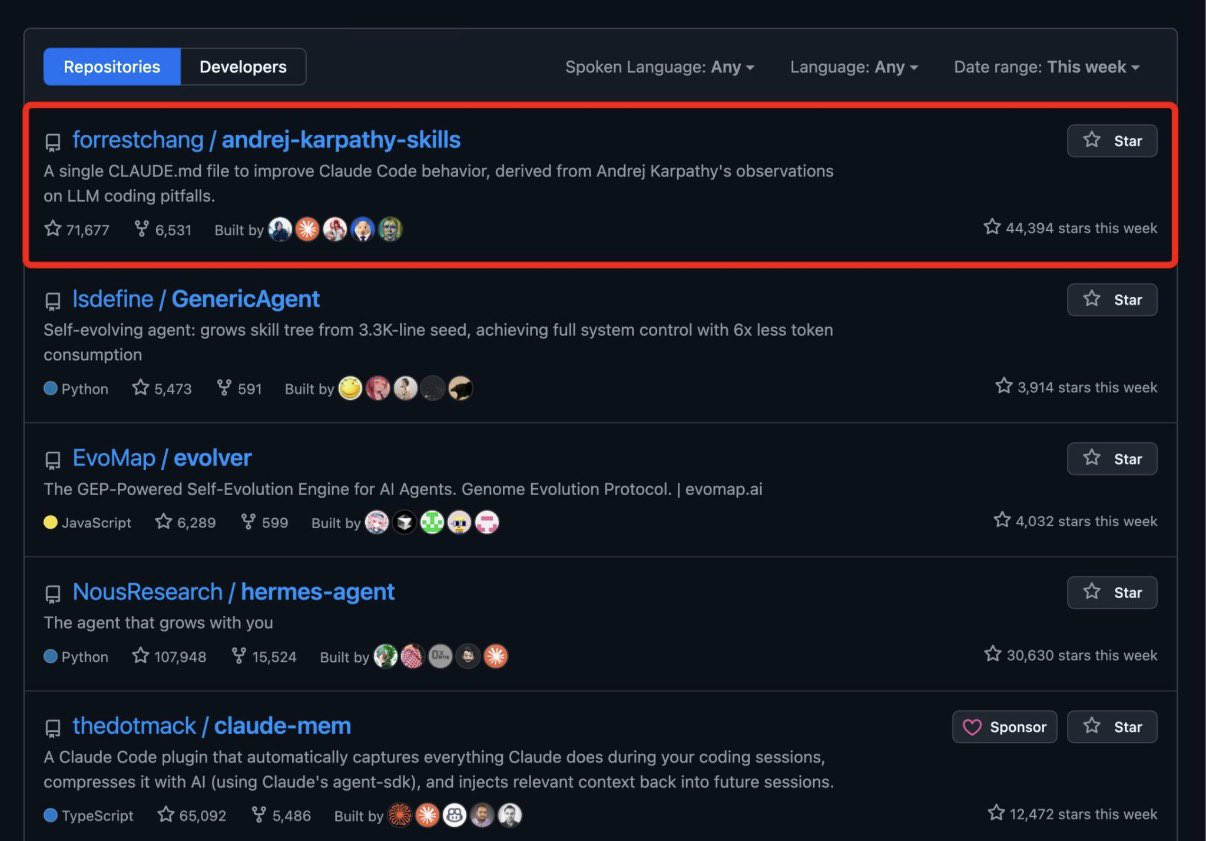The height and width of the screenshot is (841, 1206).
Task: View 6,531 forks of andrej-karpathy-skills
Action: coord(163,230)
